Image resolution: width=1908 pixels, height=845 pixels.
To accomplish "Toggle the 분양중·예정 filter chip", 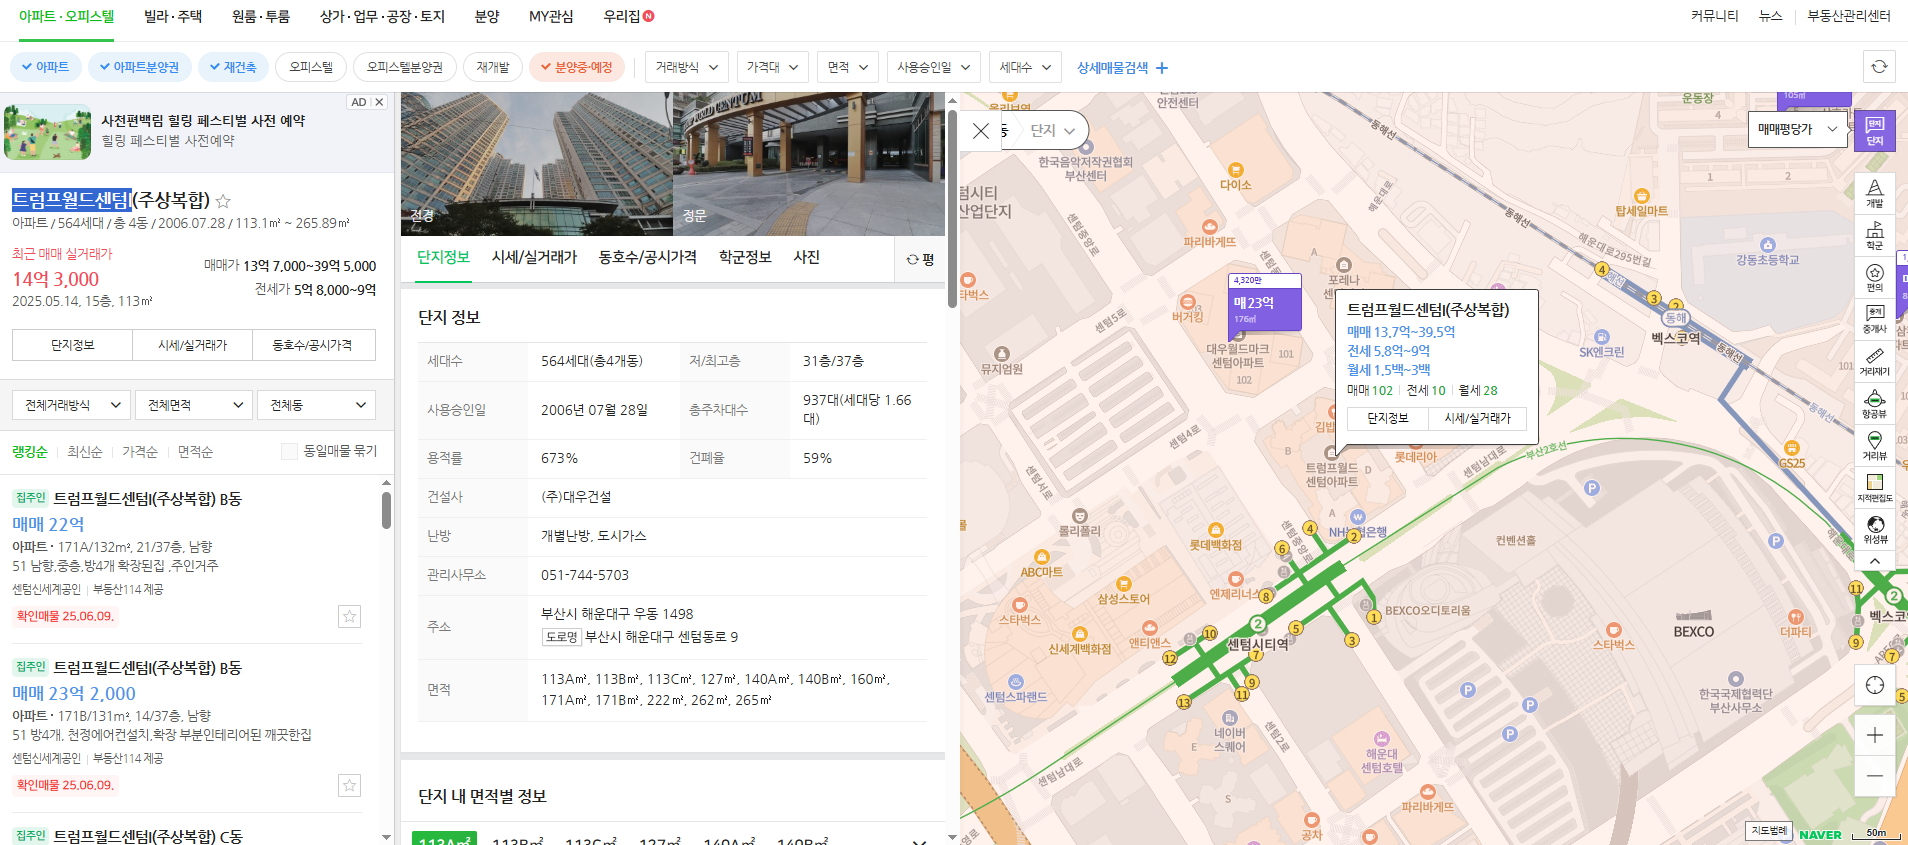I will [x=577, y=67].
